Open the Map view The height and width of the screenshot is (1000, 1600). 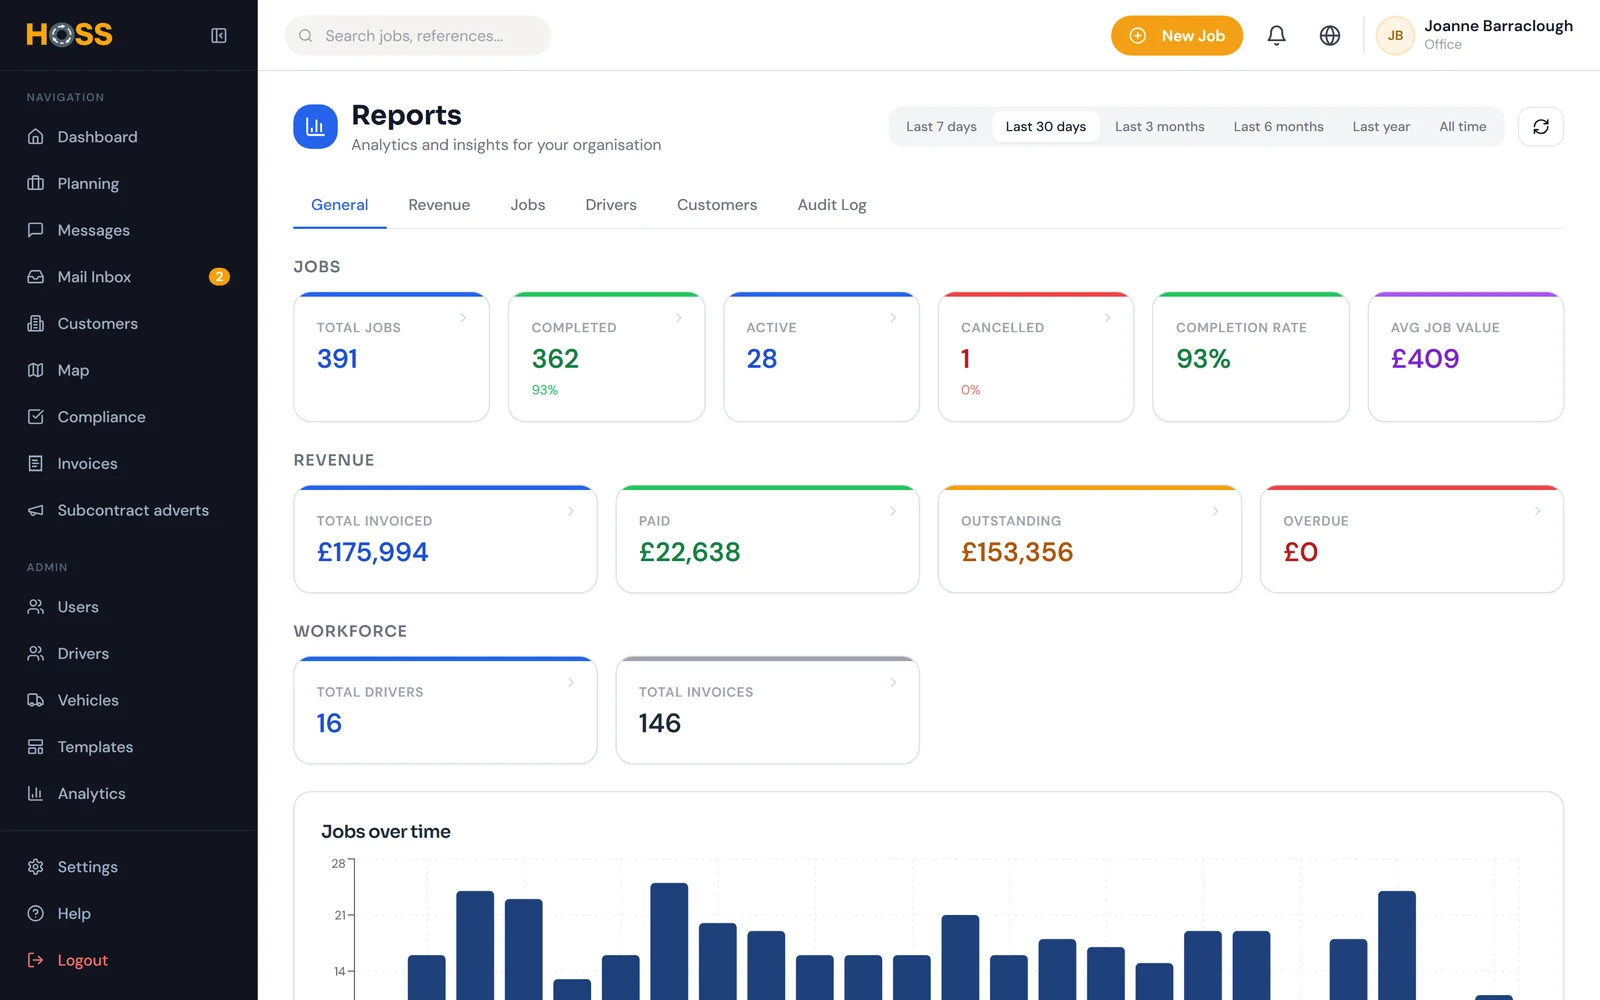pyautogui.click(x=129, y=370)
